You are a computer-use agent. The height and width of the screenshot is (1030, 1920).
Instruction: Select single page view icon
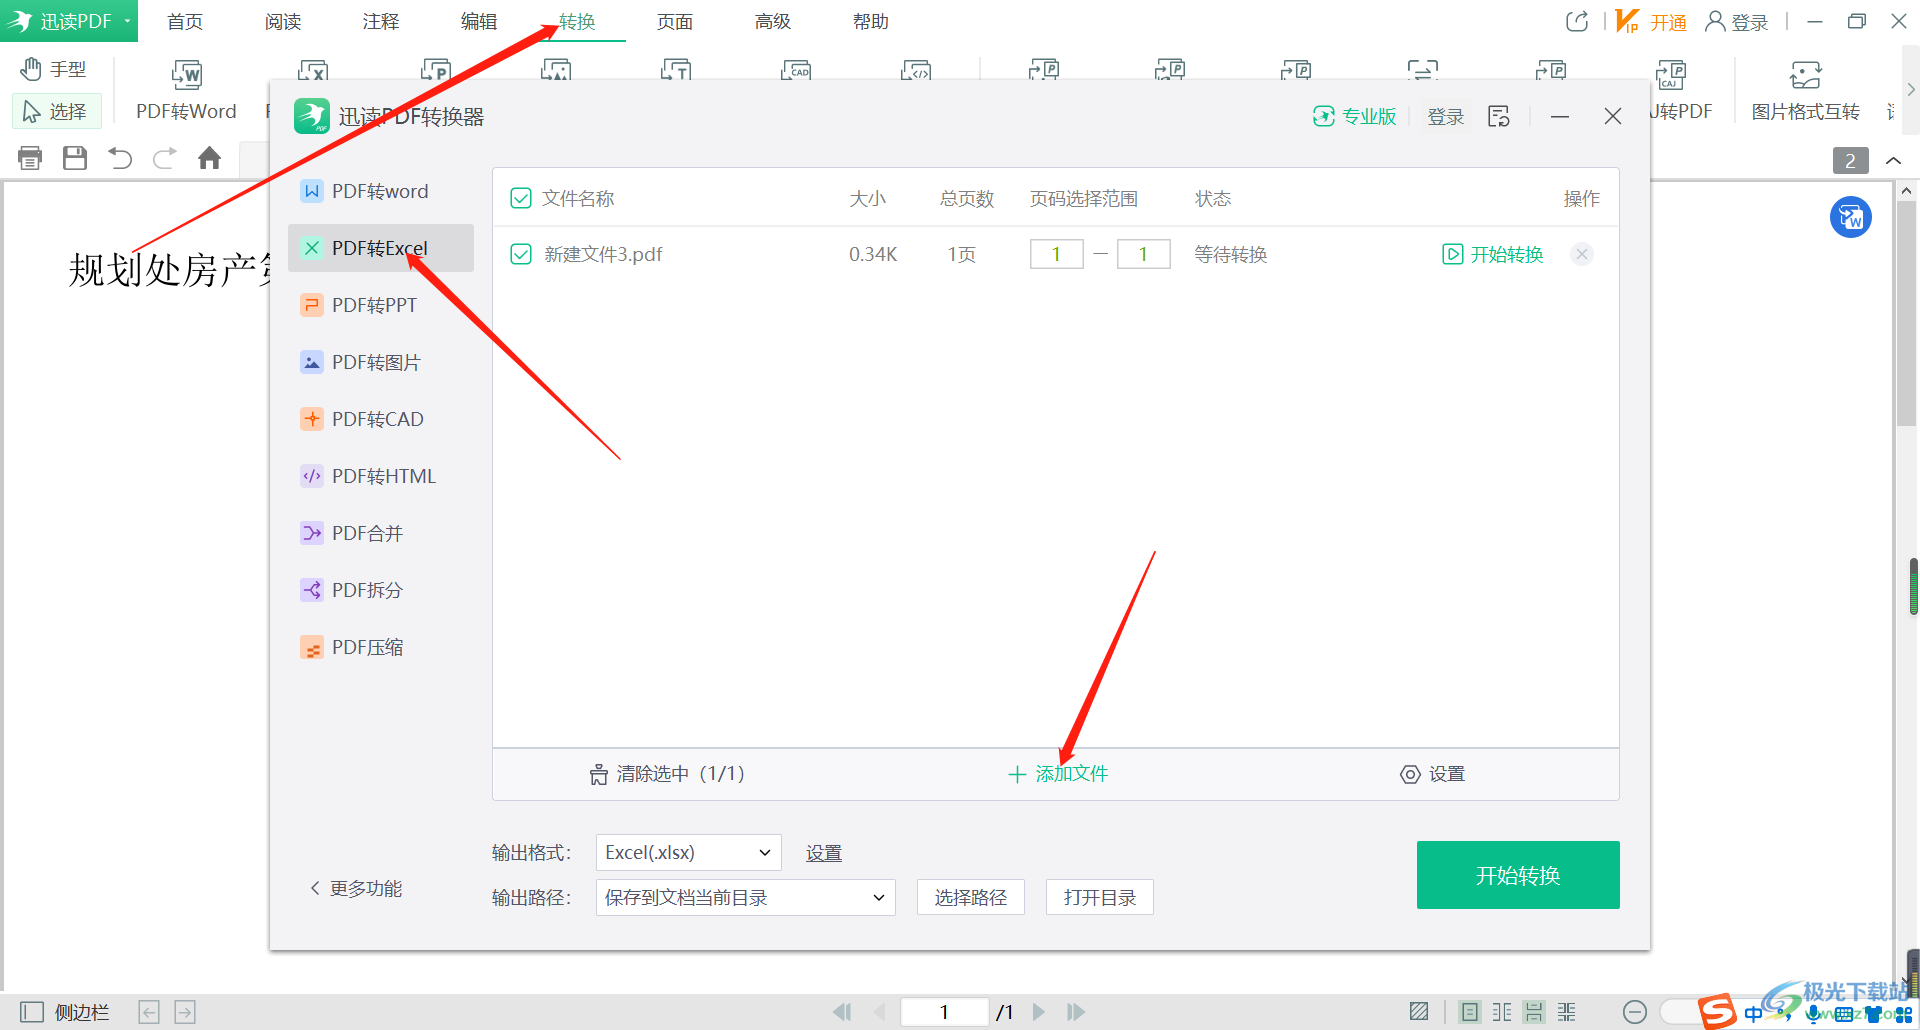[1469, 1012]
